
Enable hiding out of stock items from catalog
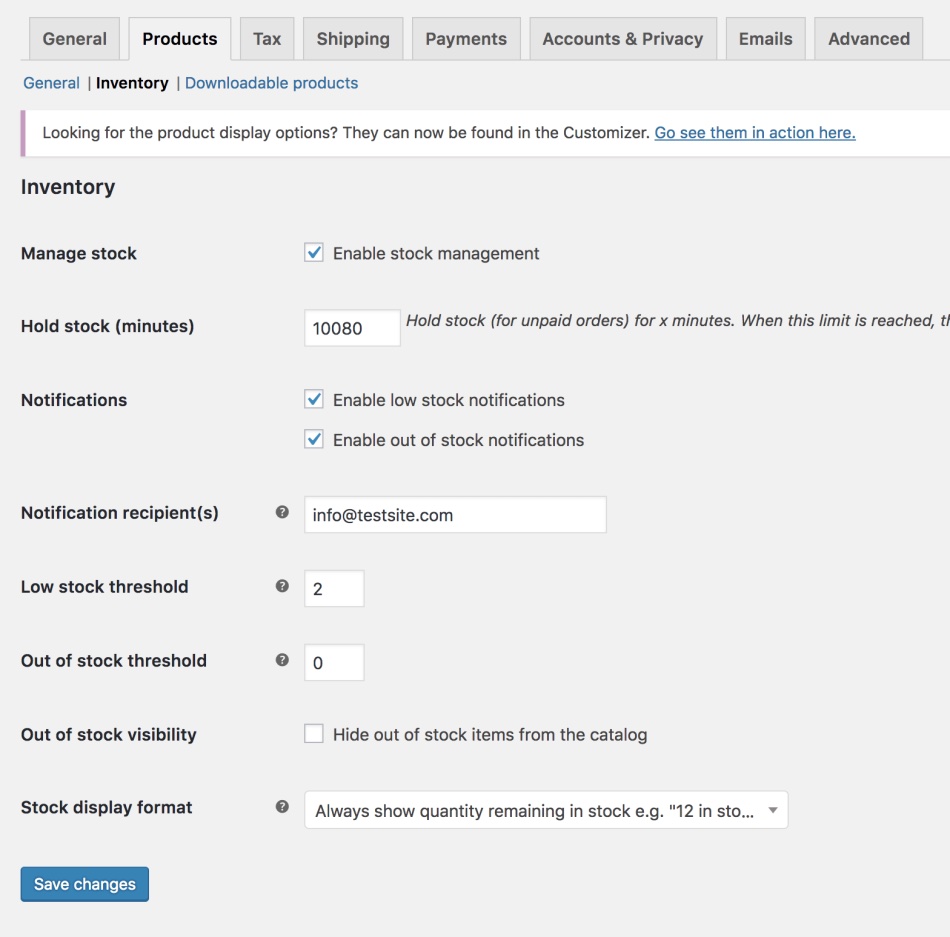(x=313, y=734)
